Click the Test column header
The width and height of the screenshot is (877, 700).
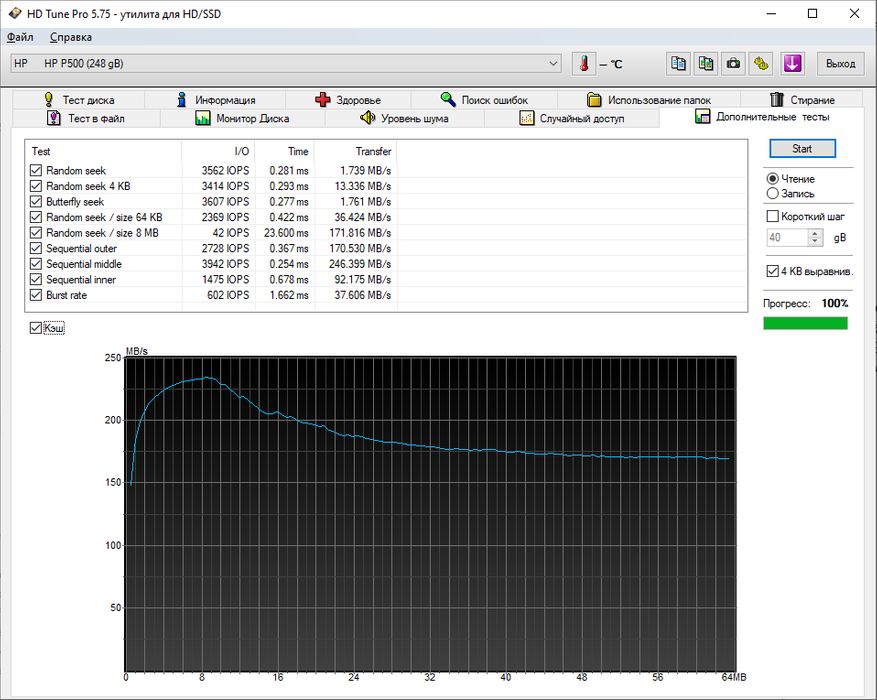103,152
